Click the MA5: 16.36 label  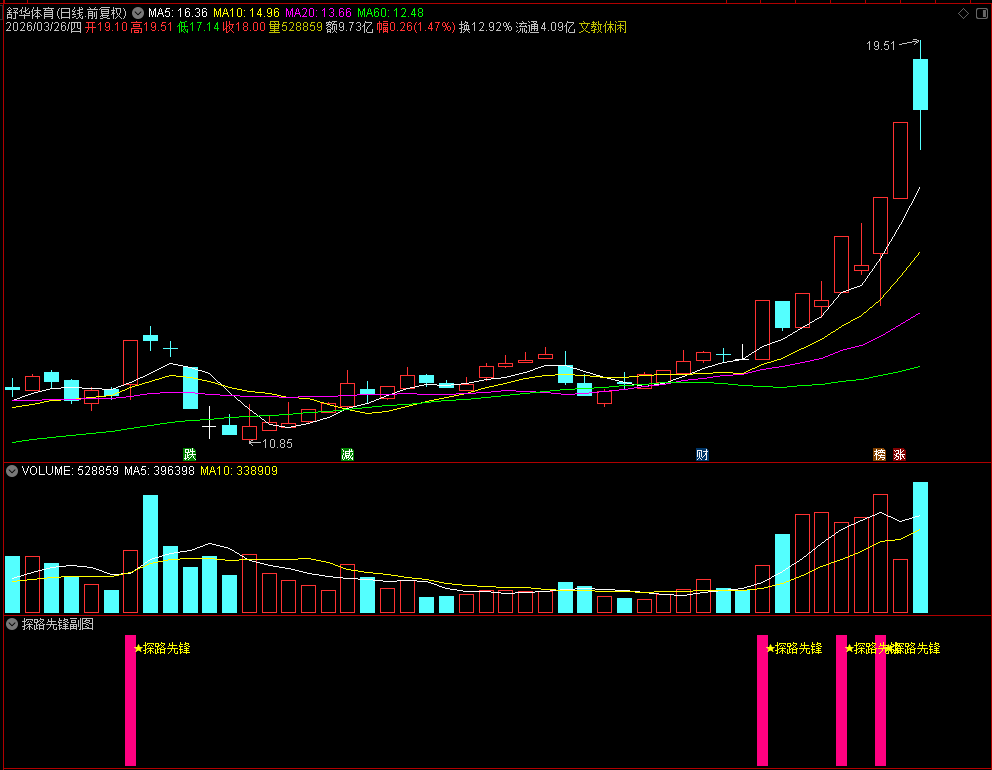pos(178,13)
